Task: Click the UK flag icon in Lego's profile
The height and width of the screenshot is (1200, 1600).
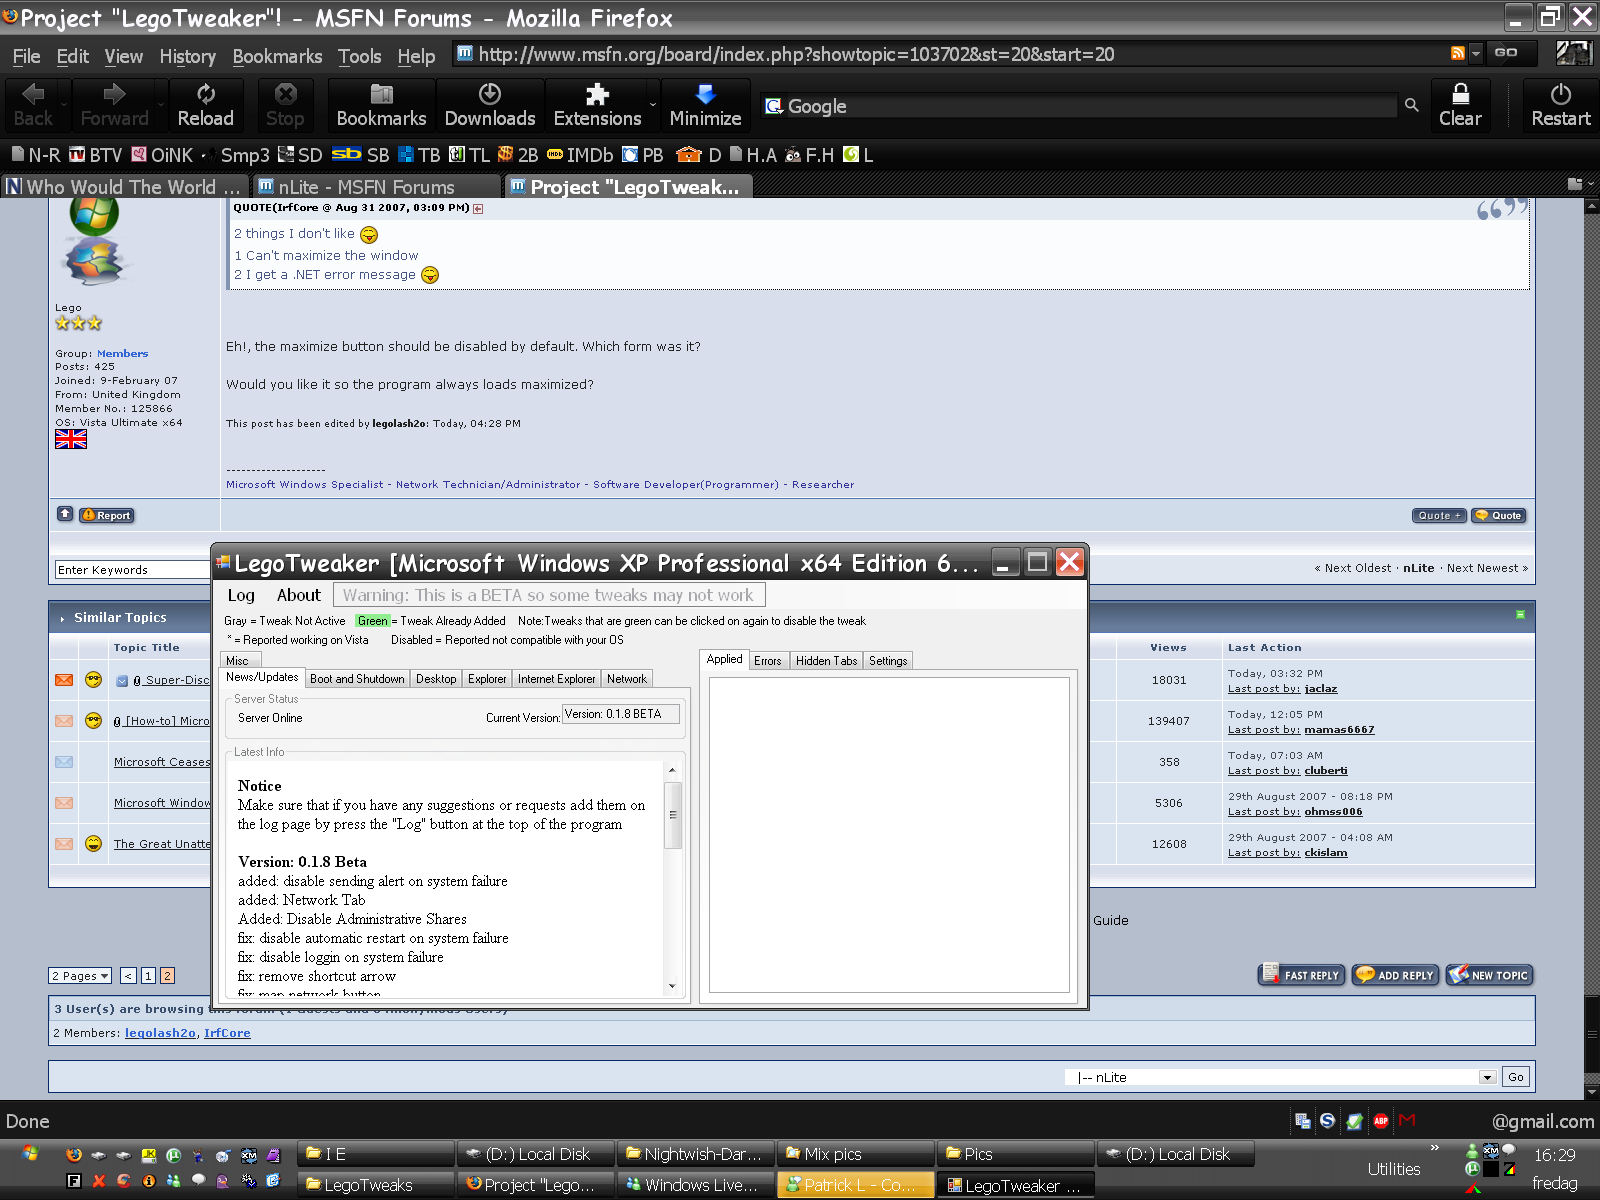Action: (x=71, y=438)
